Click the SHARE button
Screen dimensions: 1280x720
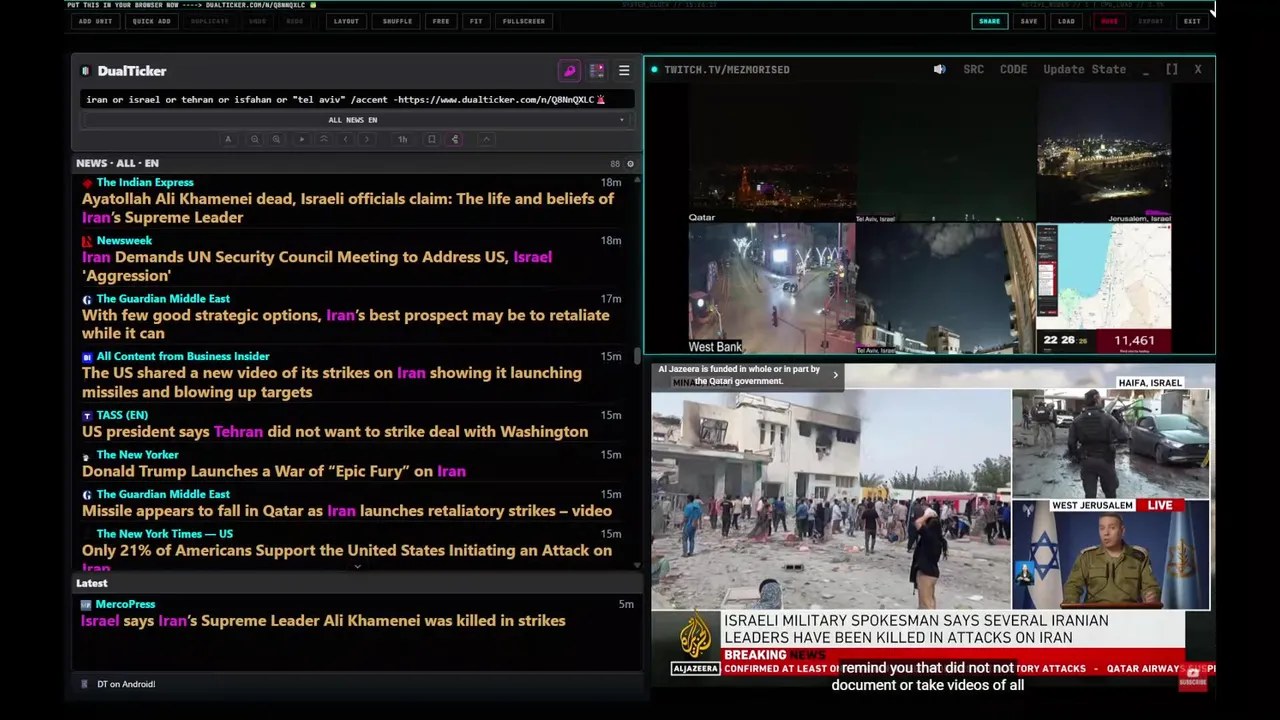pos(989,21)
